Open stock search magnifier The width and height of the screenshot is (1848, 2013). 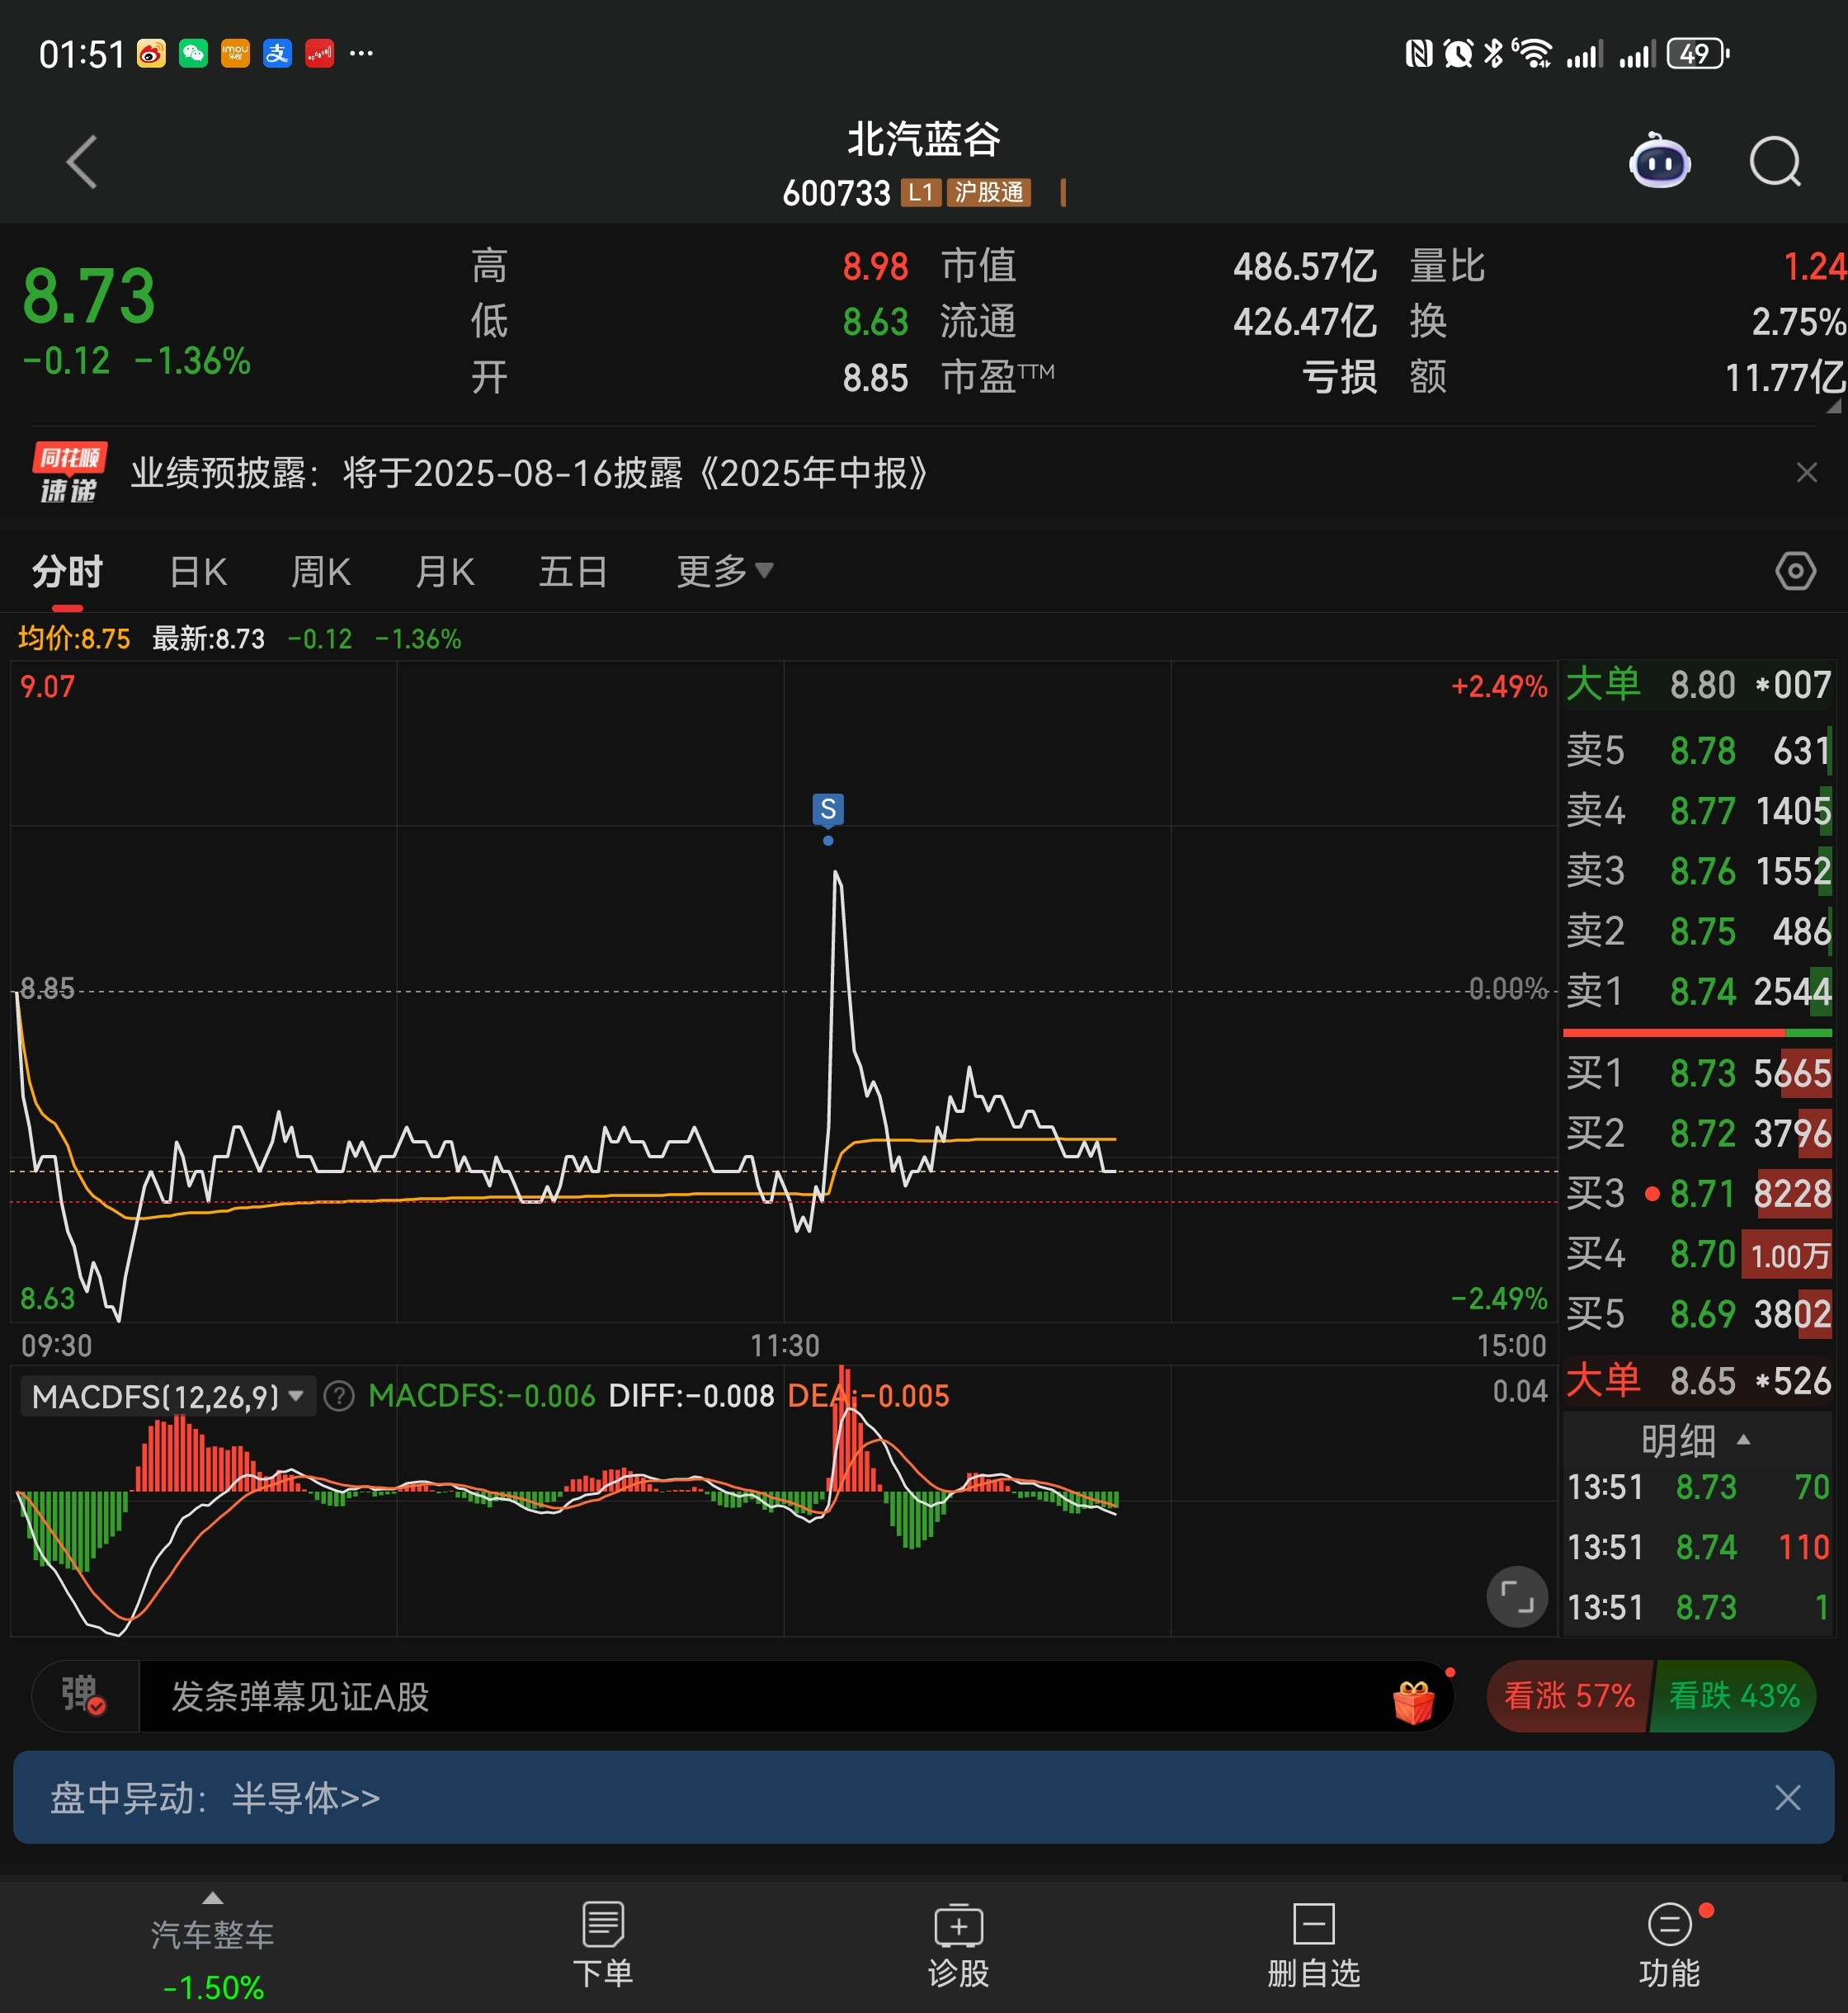[x=1776, y=161]
